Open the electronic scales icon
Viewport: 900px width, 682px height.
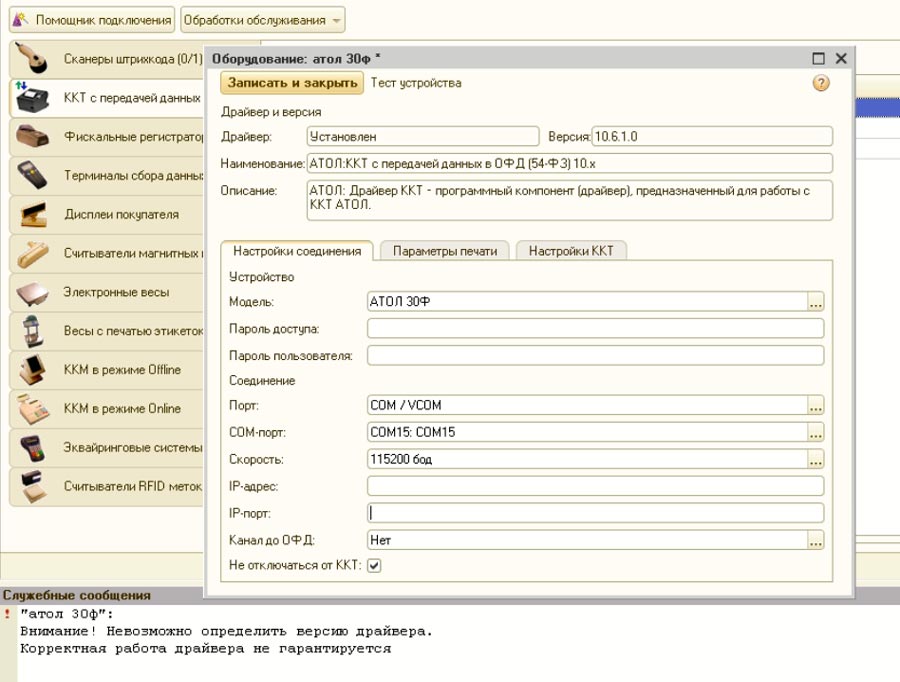[32, 292]
